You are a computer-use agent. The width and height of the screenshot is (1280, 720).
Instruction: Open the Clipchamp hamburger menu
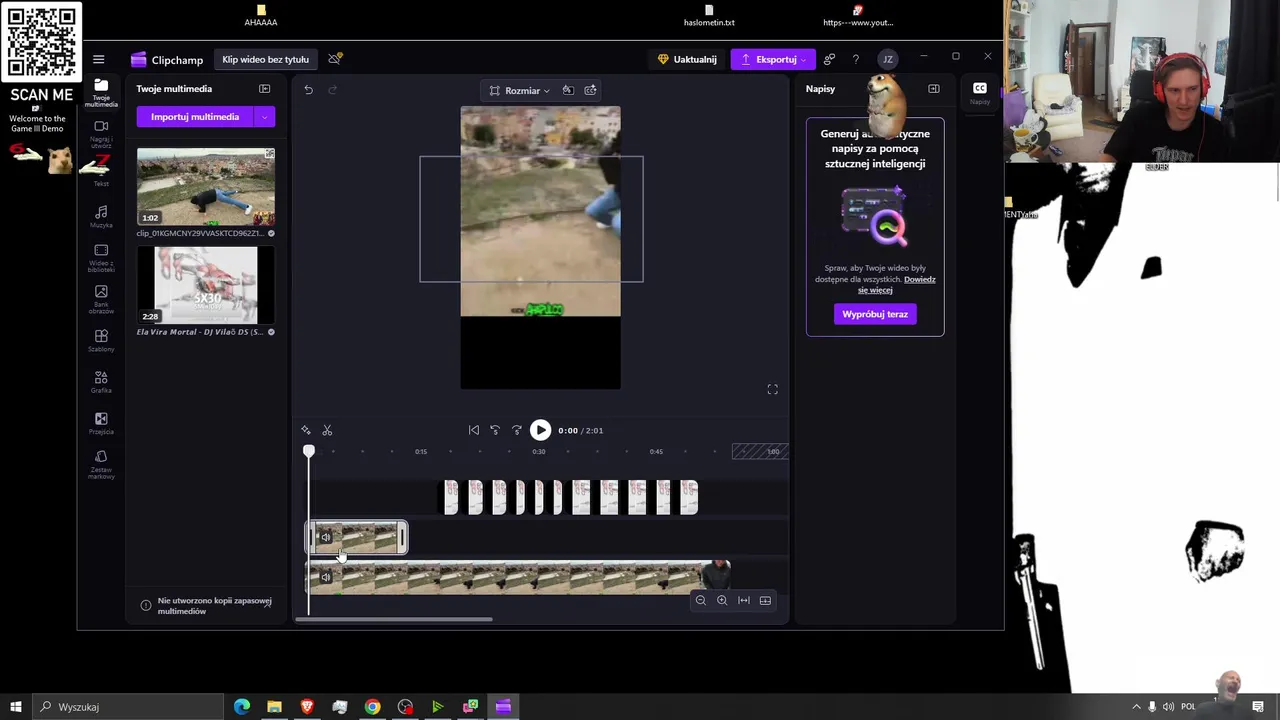click(x=98, y=59)
